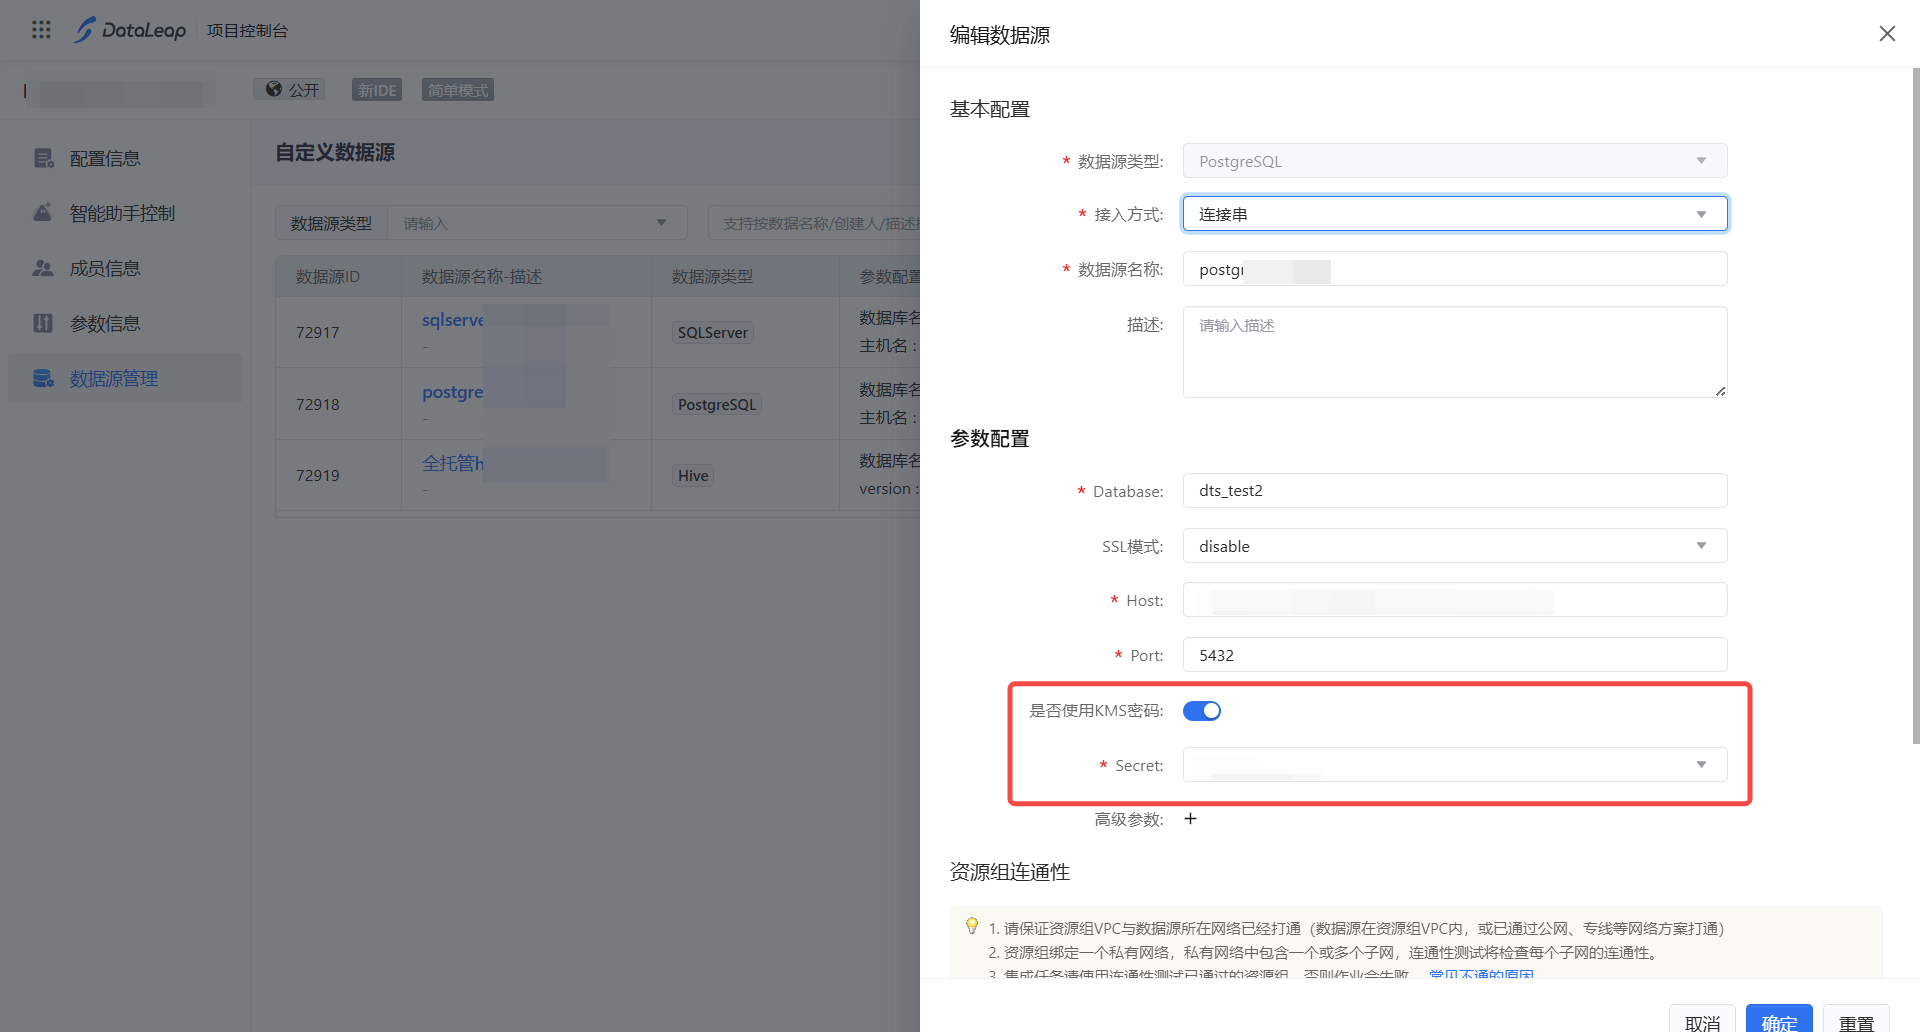Click the 智能助手控制 sidebar icon
The height and width of the screenshot is (1032, 1920).
[x=43, y=213]
